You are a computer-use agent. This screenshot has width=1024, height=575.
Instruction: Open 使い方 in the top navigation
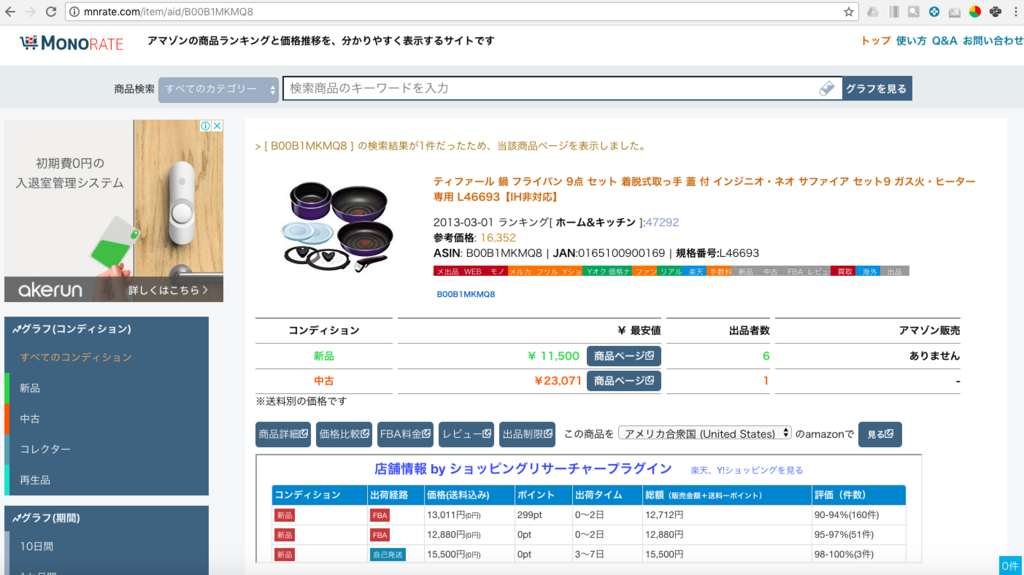pyautogui.click(x=911, y=41)
